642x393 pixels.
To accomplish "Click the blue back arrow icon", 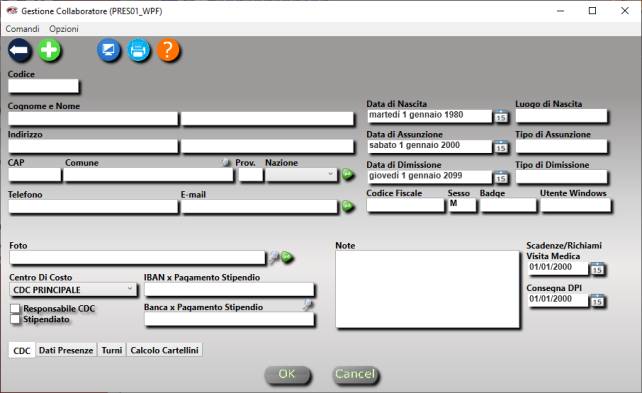I will tap(20, 50).
